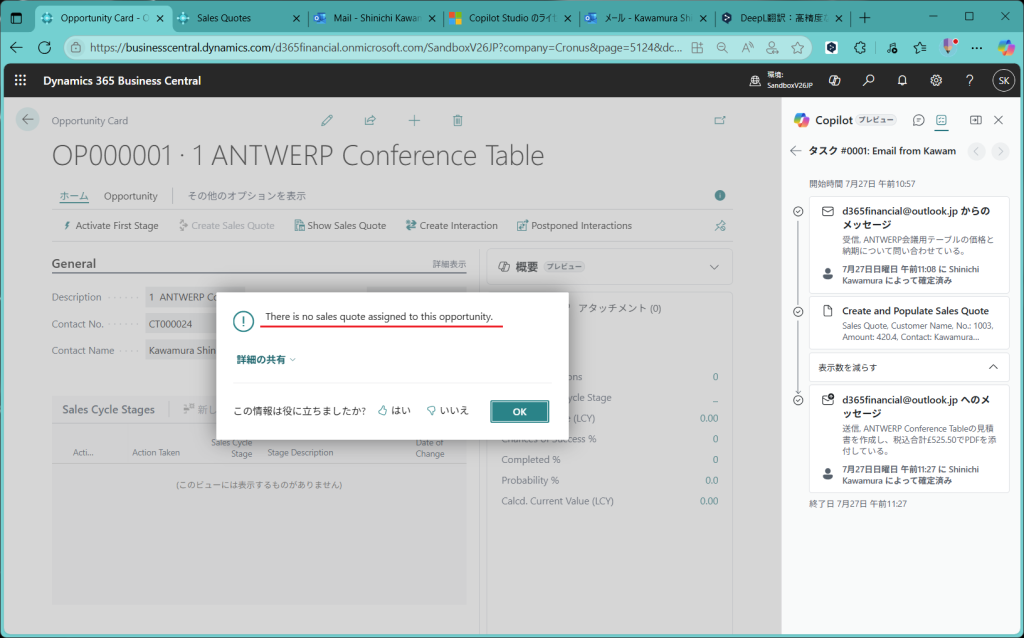This screenshot has height=638, width=1024.
Task: Click はい thumbs-up feedback in dialog
Action: click(x=394, y=411)
